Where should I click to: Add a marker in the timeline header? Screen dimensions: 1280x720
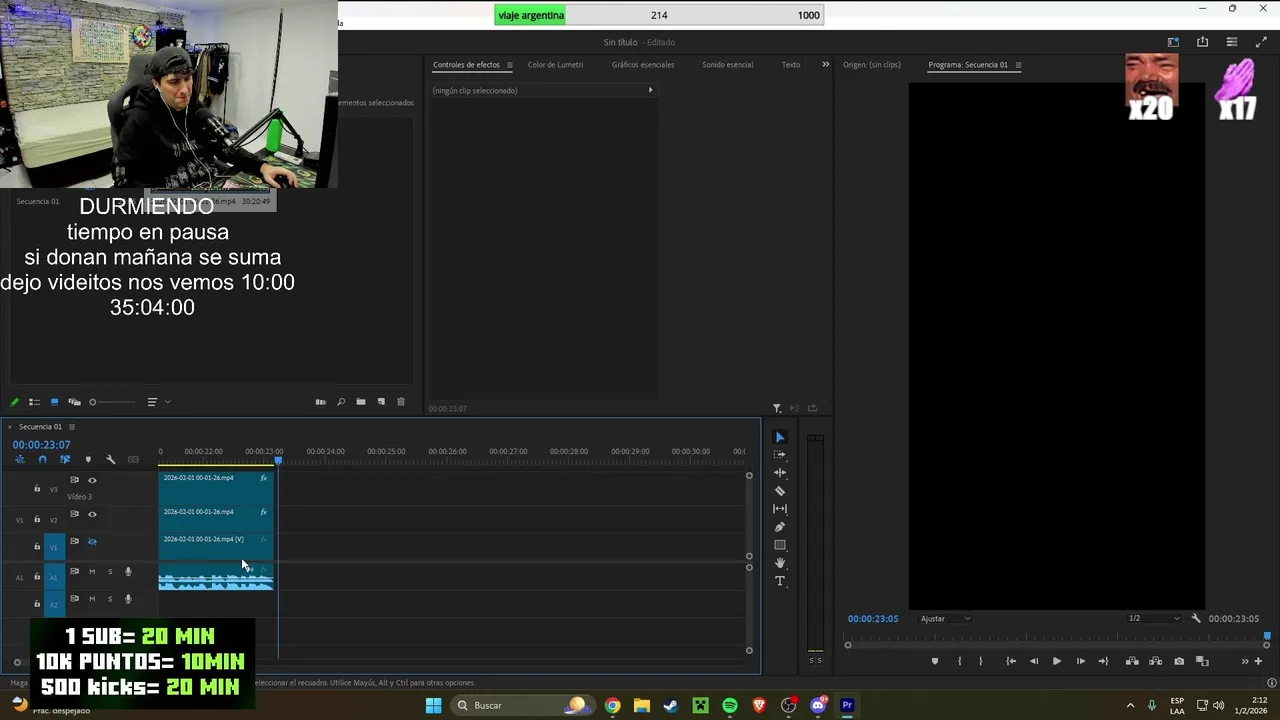coord(88,459)
